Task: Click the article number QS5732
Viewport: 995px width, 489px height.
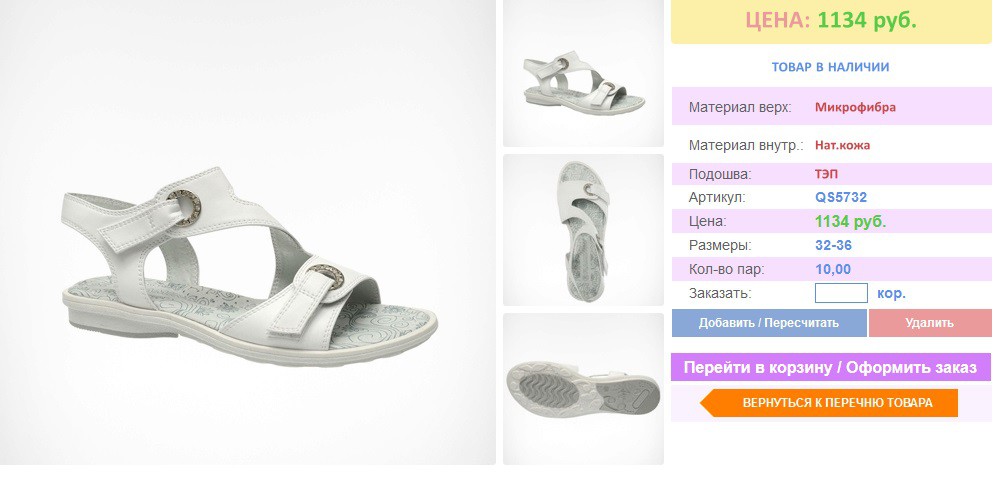Action: pyautogui.click(x=841, y=197)
